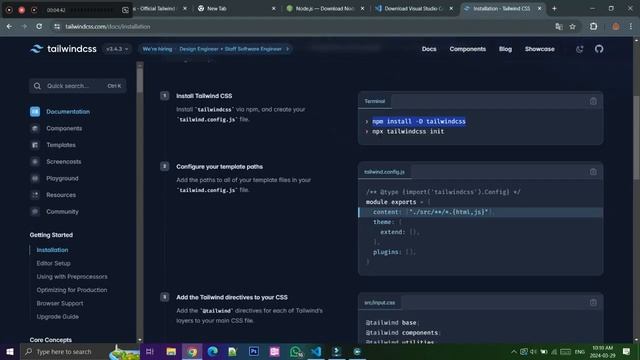Open Microsoft Edge from the taskbar
The height and width of the screenshot is (360, 640).
coord(212,351)
